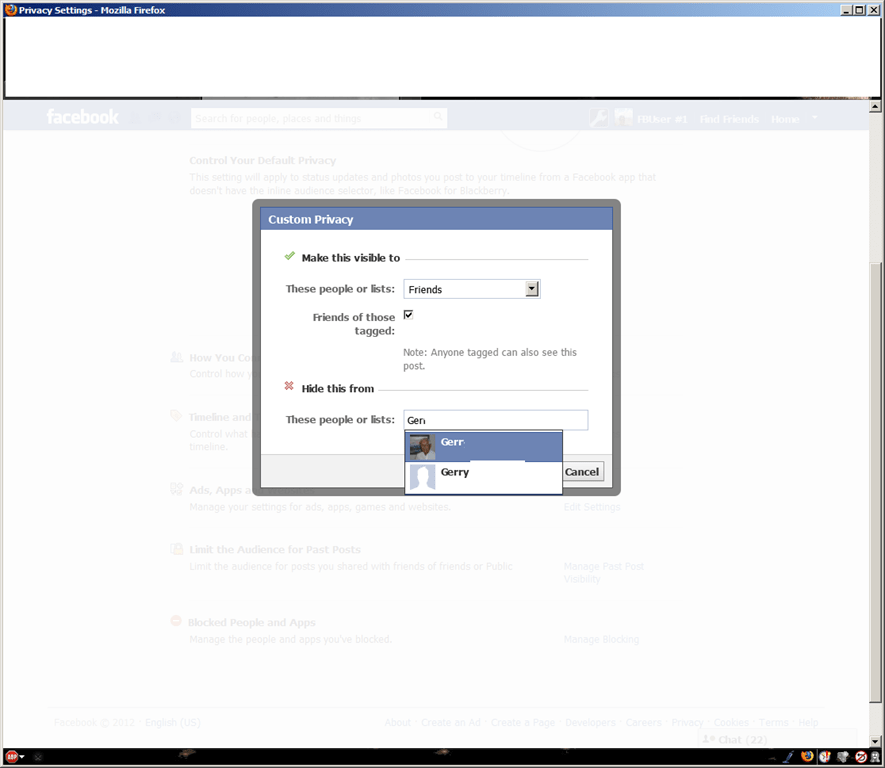Image resolution: width=885 pixels, height=768 pixels.
Task: Click the How You Connect section icon
Action: tap(176, 357)
